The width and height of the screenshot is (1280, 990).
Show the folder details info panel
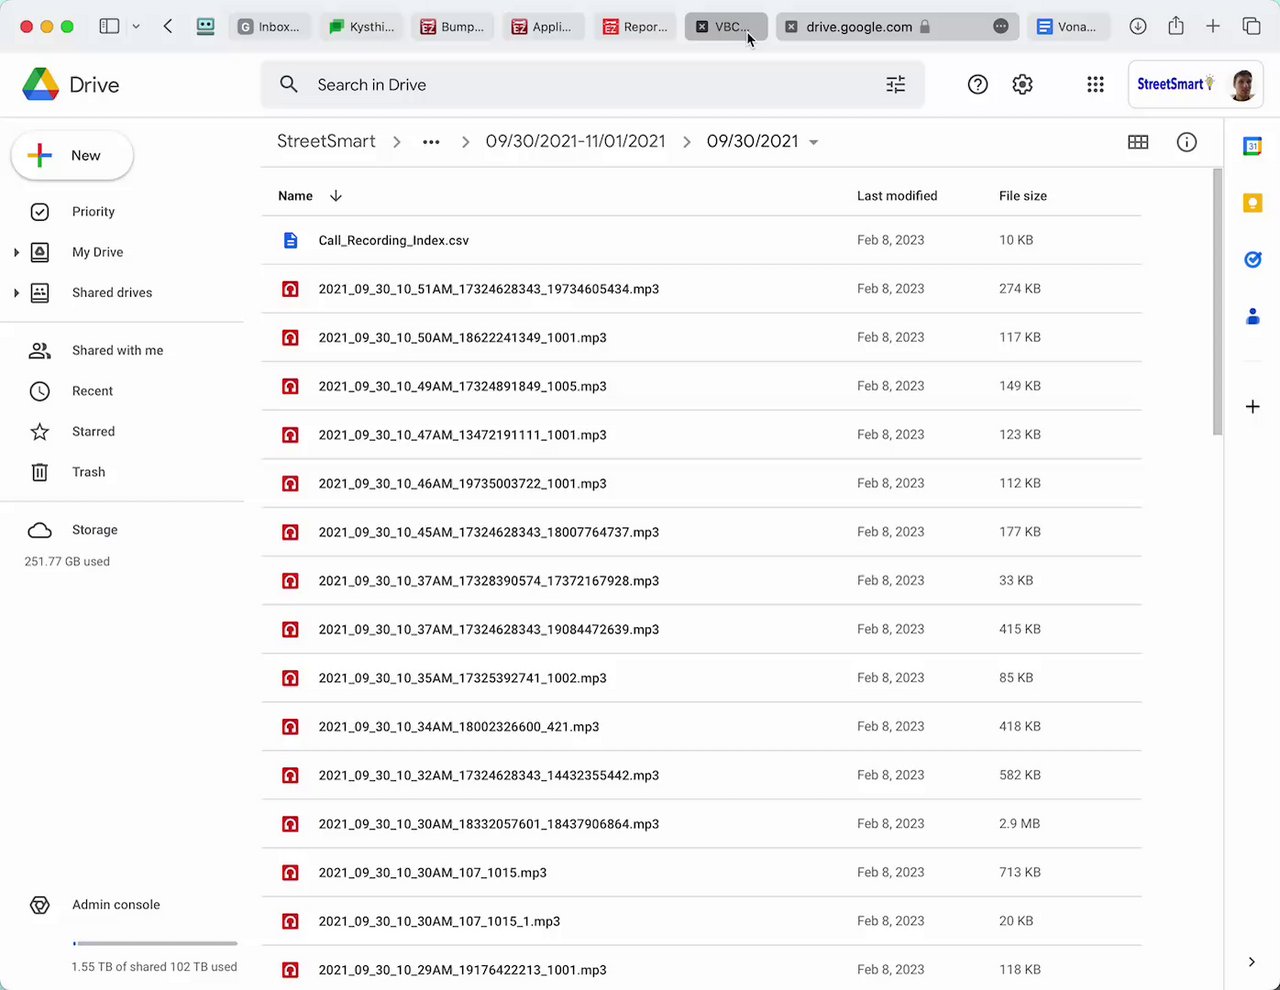[x=1187, y=142]
